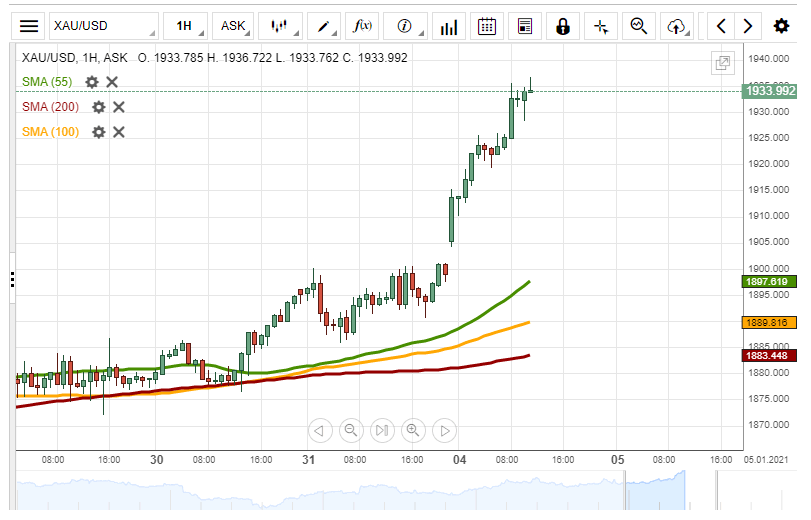Open settings for SMA (55) indicator
The height and width of the screenshot is (520, 811).
pyautogui.click(x=92, y=82)
